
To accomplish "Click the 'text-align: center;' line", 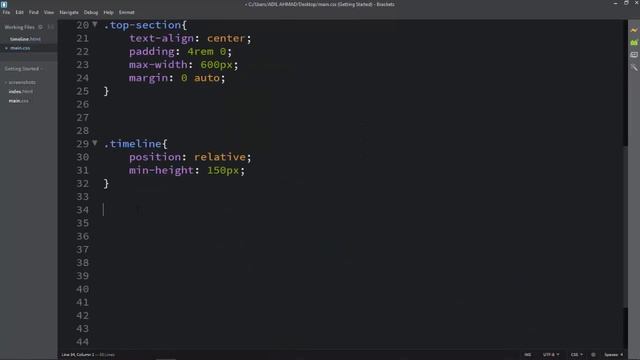I will [190, 38].
